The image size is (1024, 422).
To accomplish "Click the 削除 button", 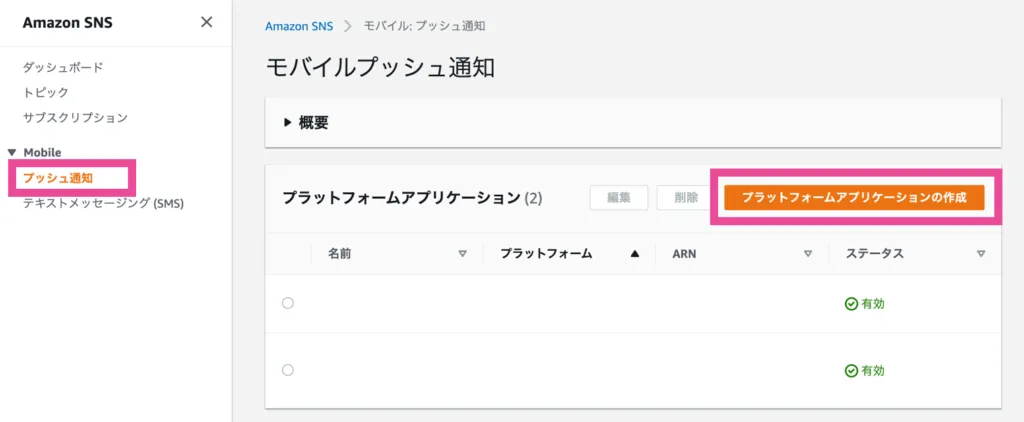I will pyautogui.click(x=685, y=198).
